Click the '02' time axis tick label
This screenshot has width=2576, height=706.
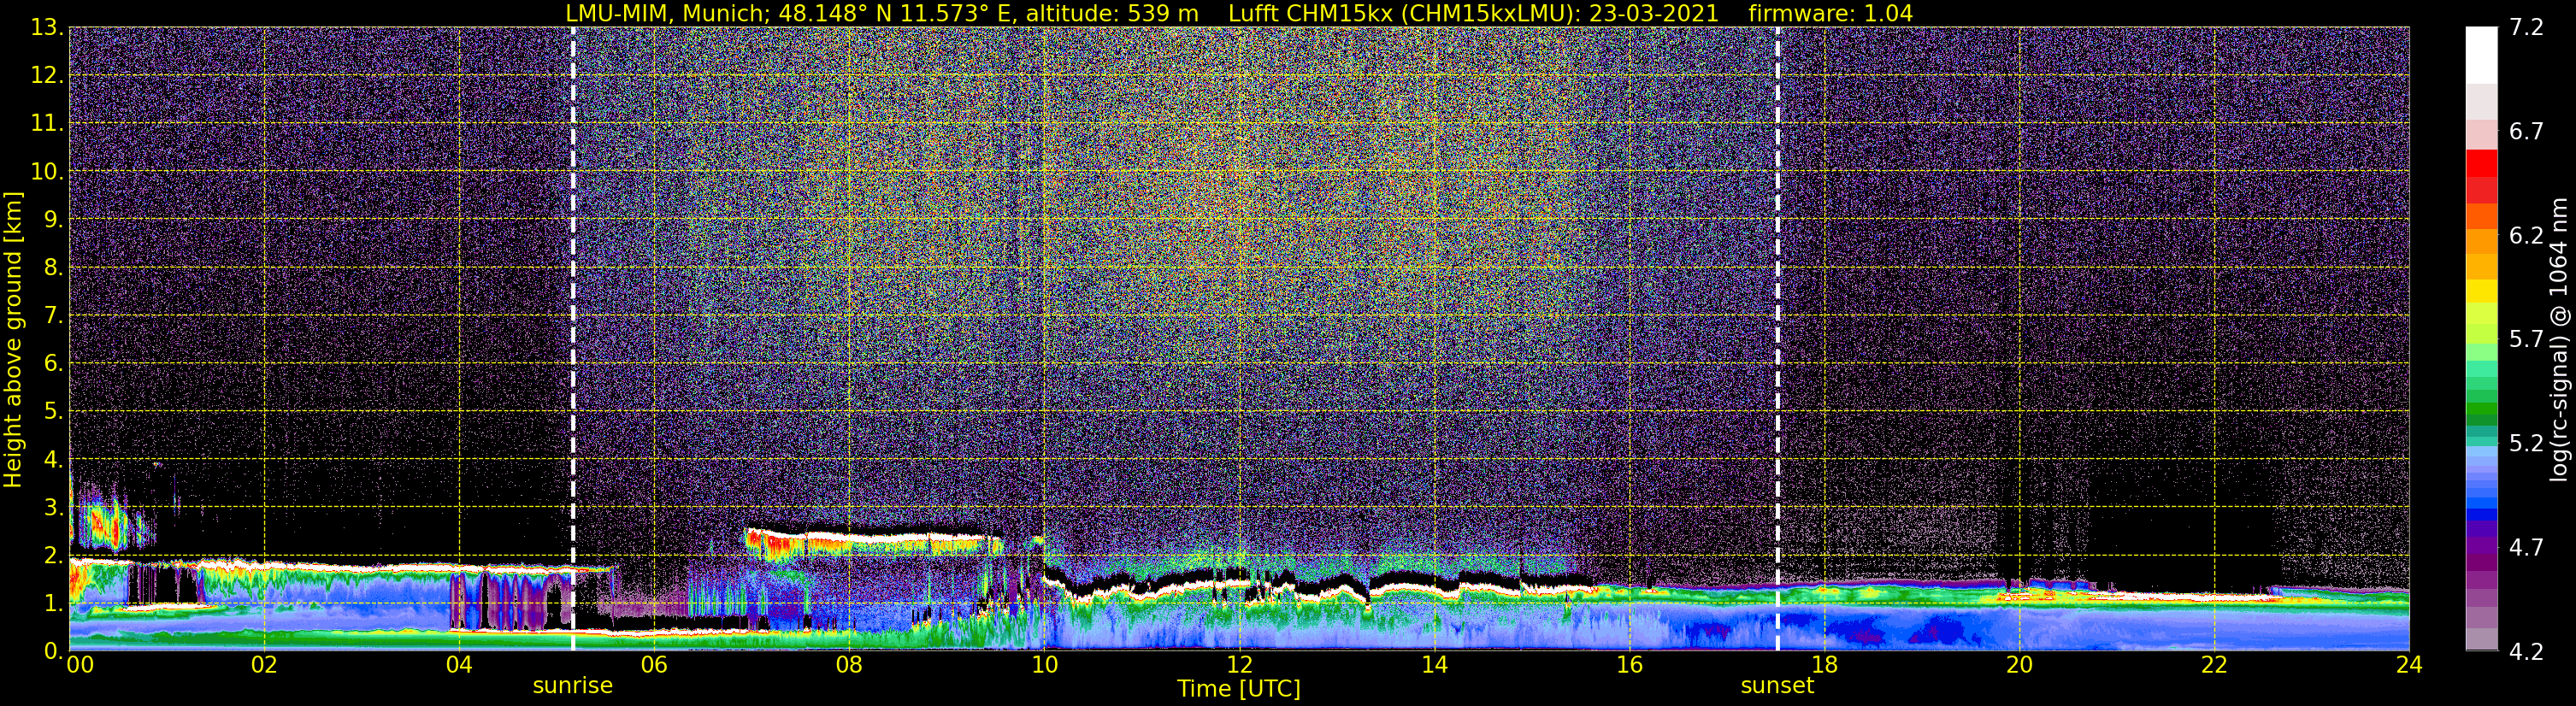(264, 665)
